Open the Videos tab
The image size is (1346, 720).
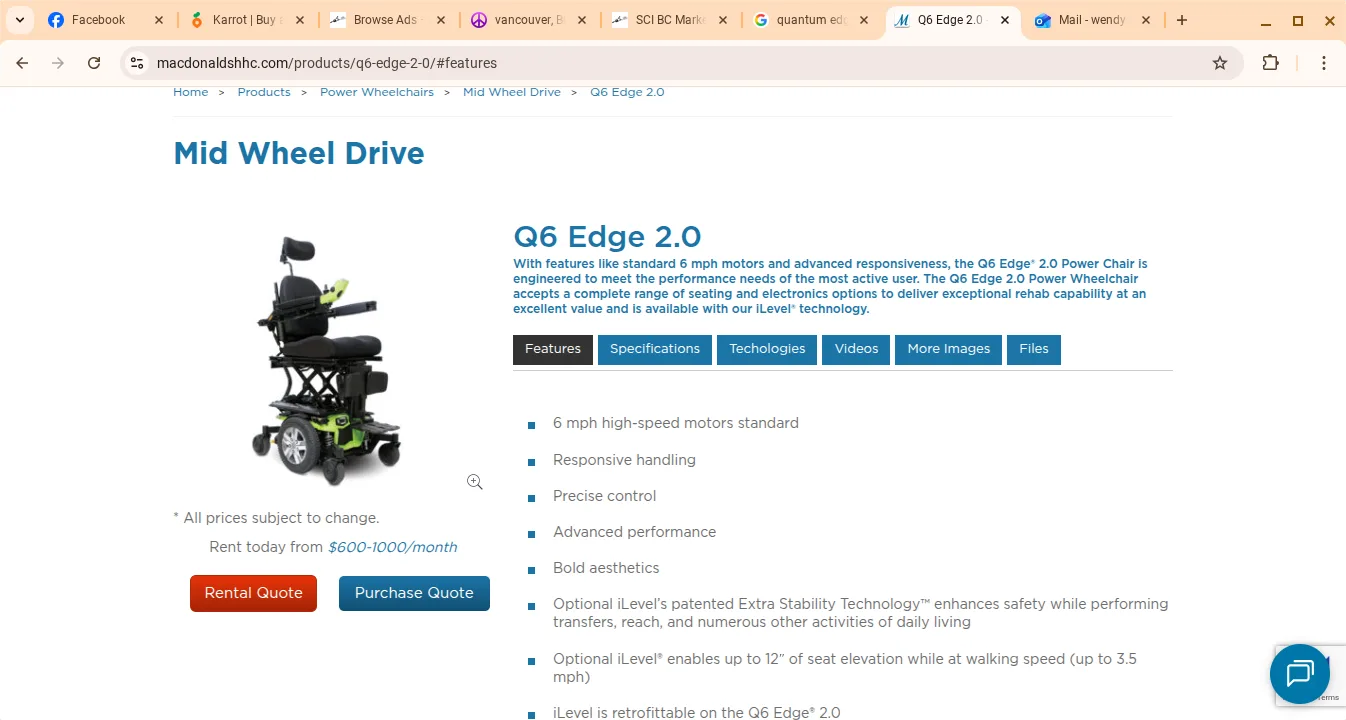click(855, 349)
